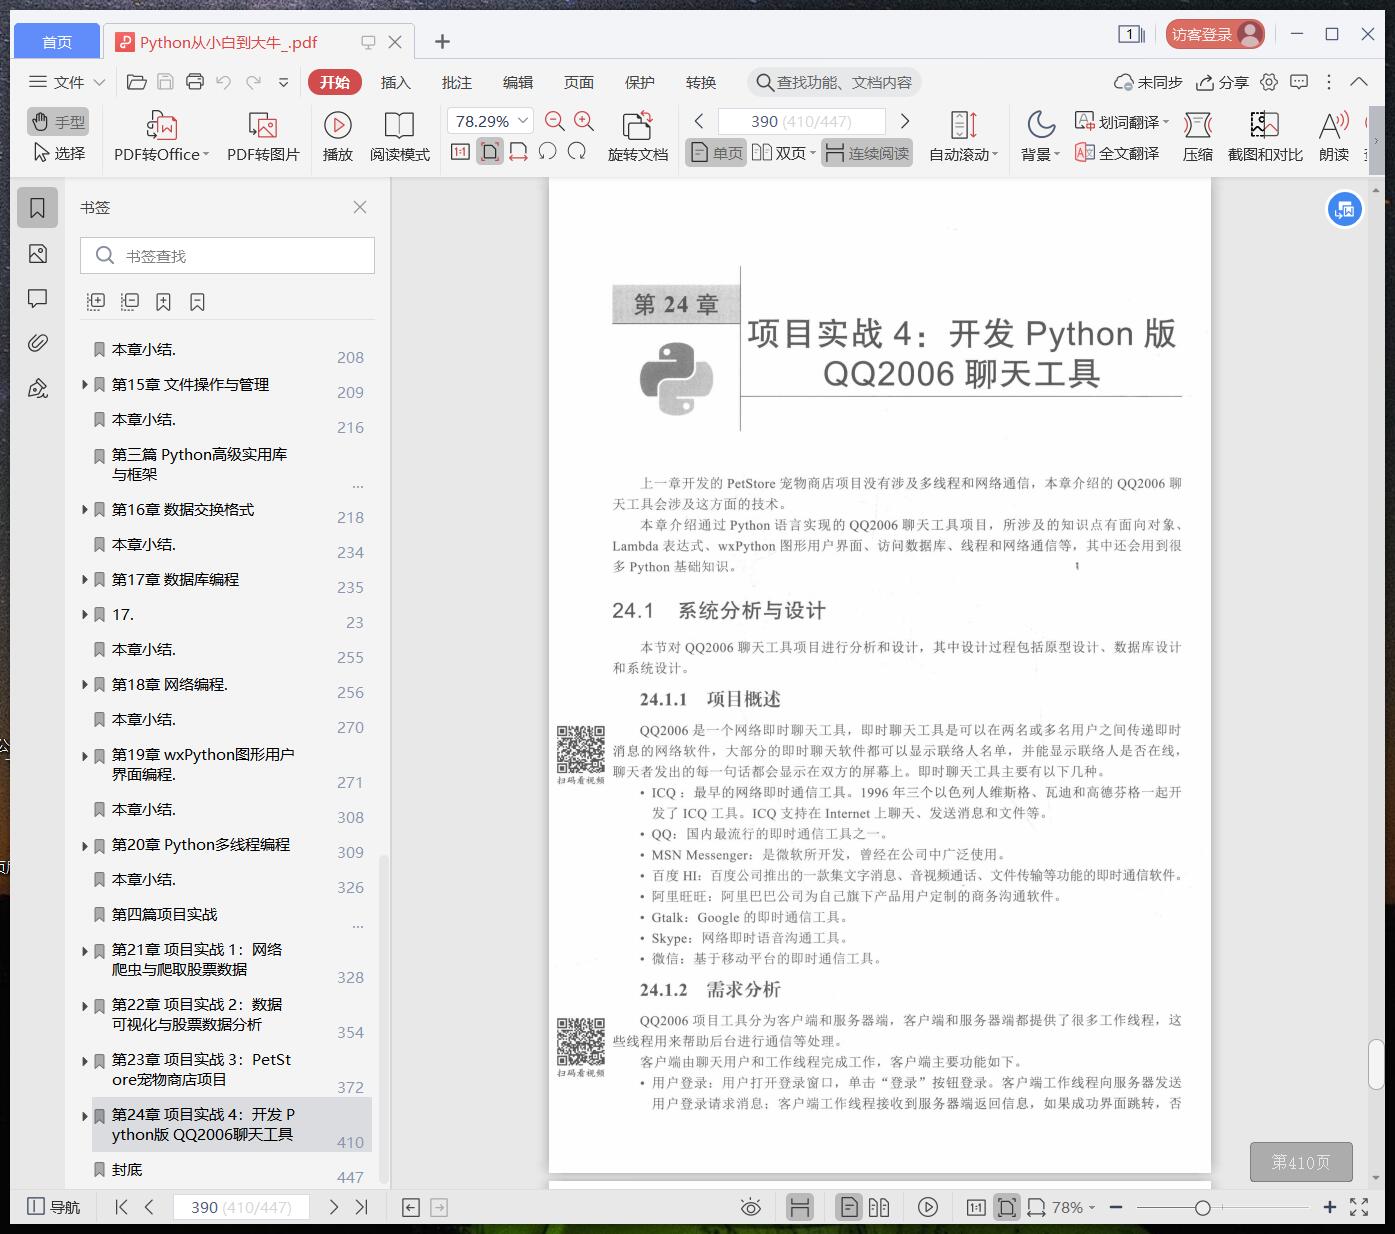The image size is (1395, 1234).
Task: Click the 压缩 compress tool
Action: (x=1197, y=137)
